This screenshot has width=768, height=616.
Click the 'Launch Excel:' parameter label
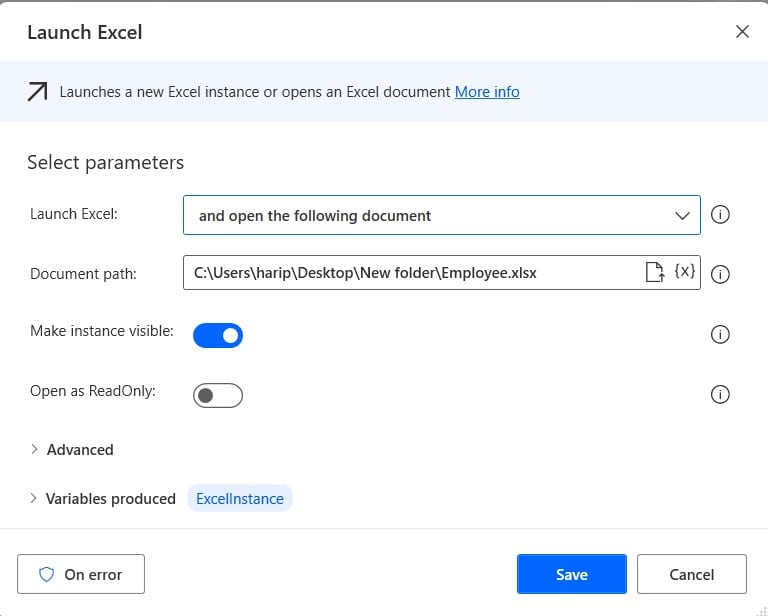[74, 214]
